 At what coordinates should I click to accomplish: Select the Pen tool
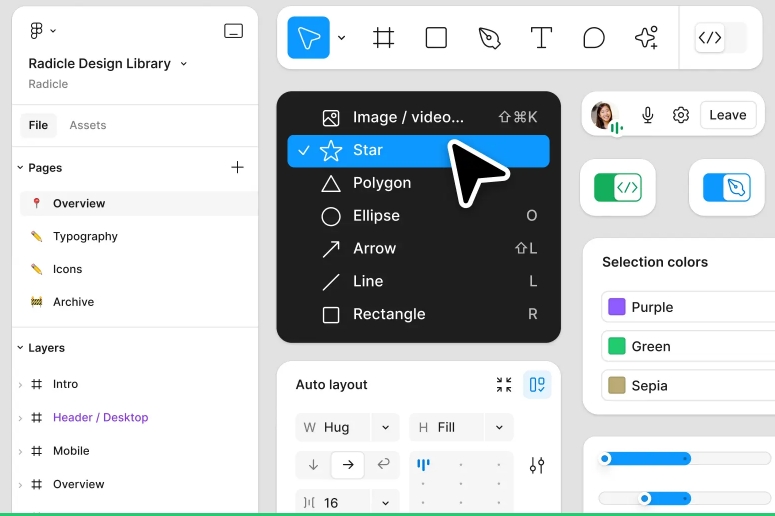click(x=489, y=38)
